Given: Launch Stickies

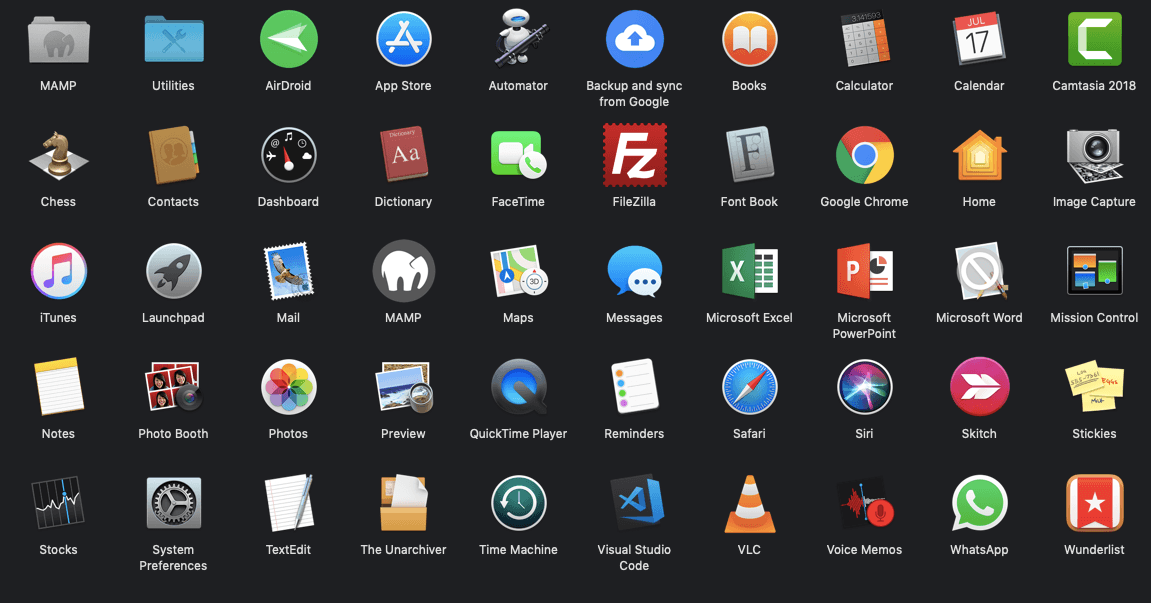Looking at the screenshot, I should click(1094, 387).
